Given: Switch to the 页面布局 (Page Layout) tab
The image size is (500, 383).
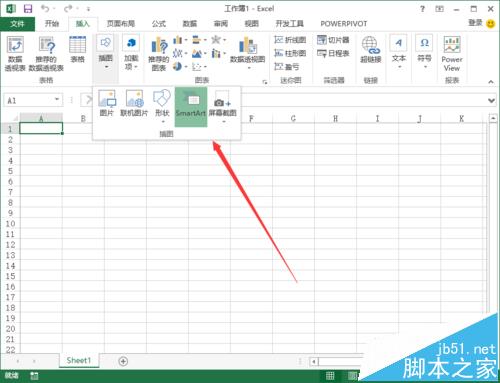Looking at the screenshot, I should tap(121, 24).
